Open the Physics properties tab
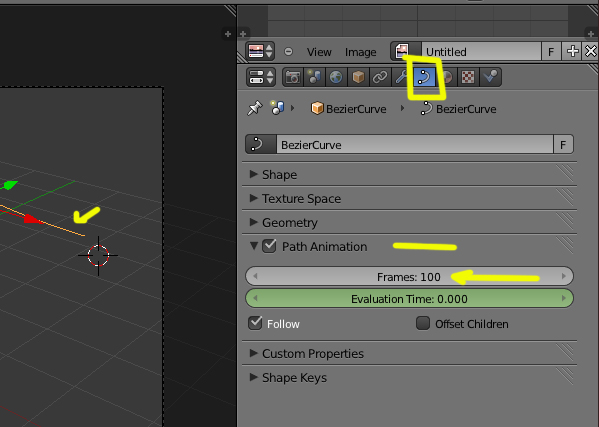The width and height of the screenshot is (599, 427). [490, 77]
